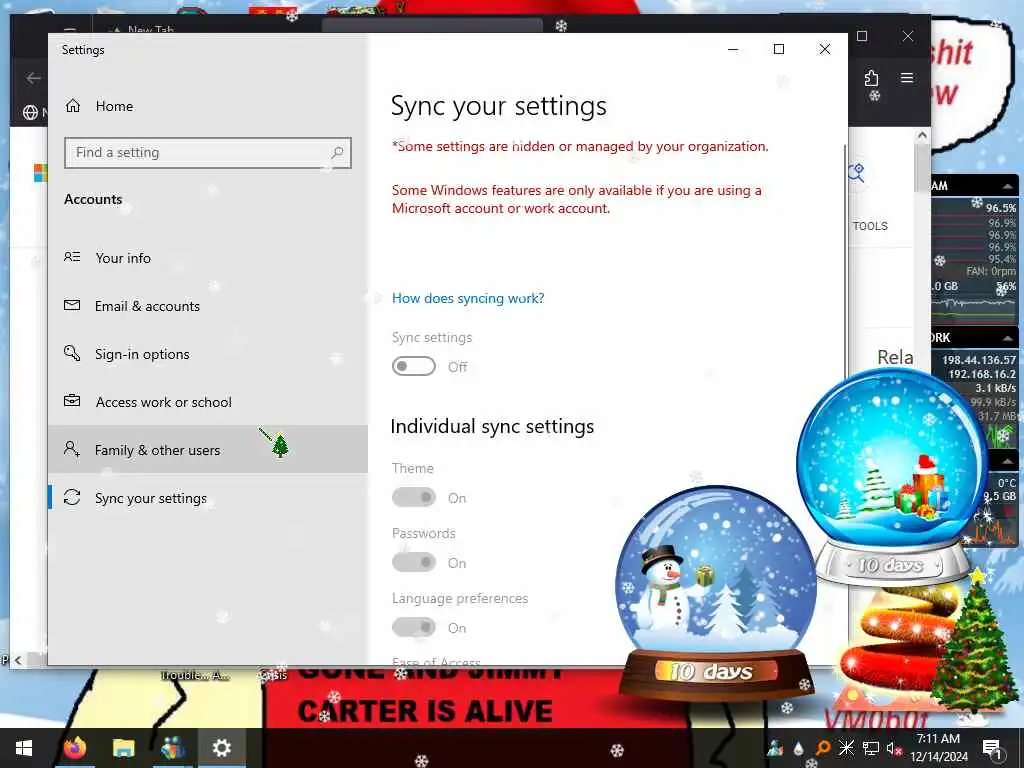This screenshot has width=1024, height=768.
Task: Collapse the network section arrow in monitor widget
Action: coord(1008,338)
